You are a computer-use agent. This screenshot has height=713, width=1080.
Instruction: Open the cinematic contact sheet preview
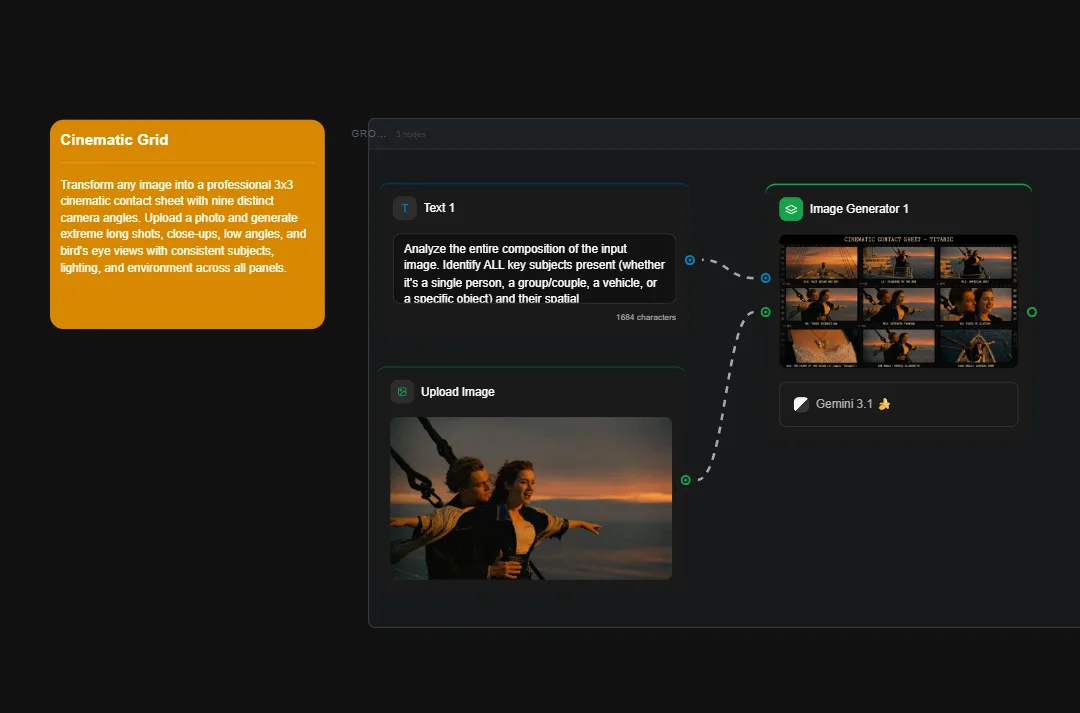(898, 301)
